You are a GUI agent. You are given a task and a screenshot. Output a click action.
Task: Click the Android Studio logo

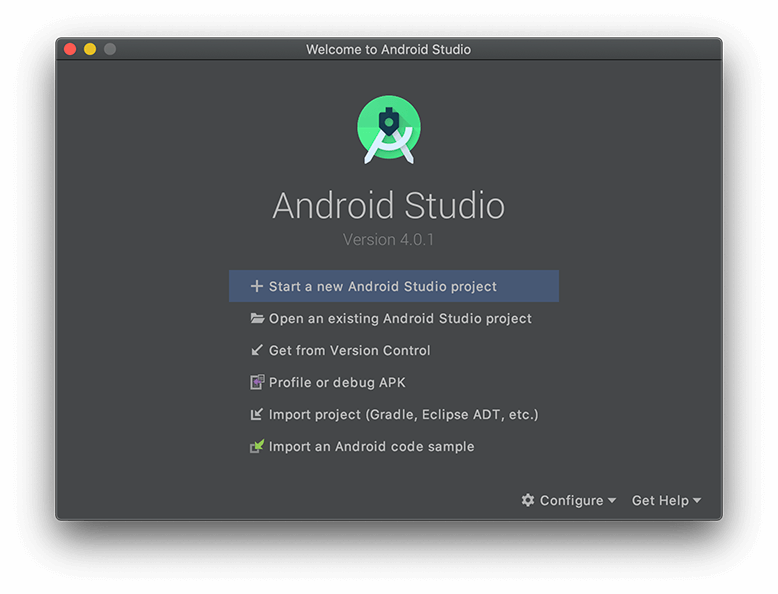[x=389, y=130]
